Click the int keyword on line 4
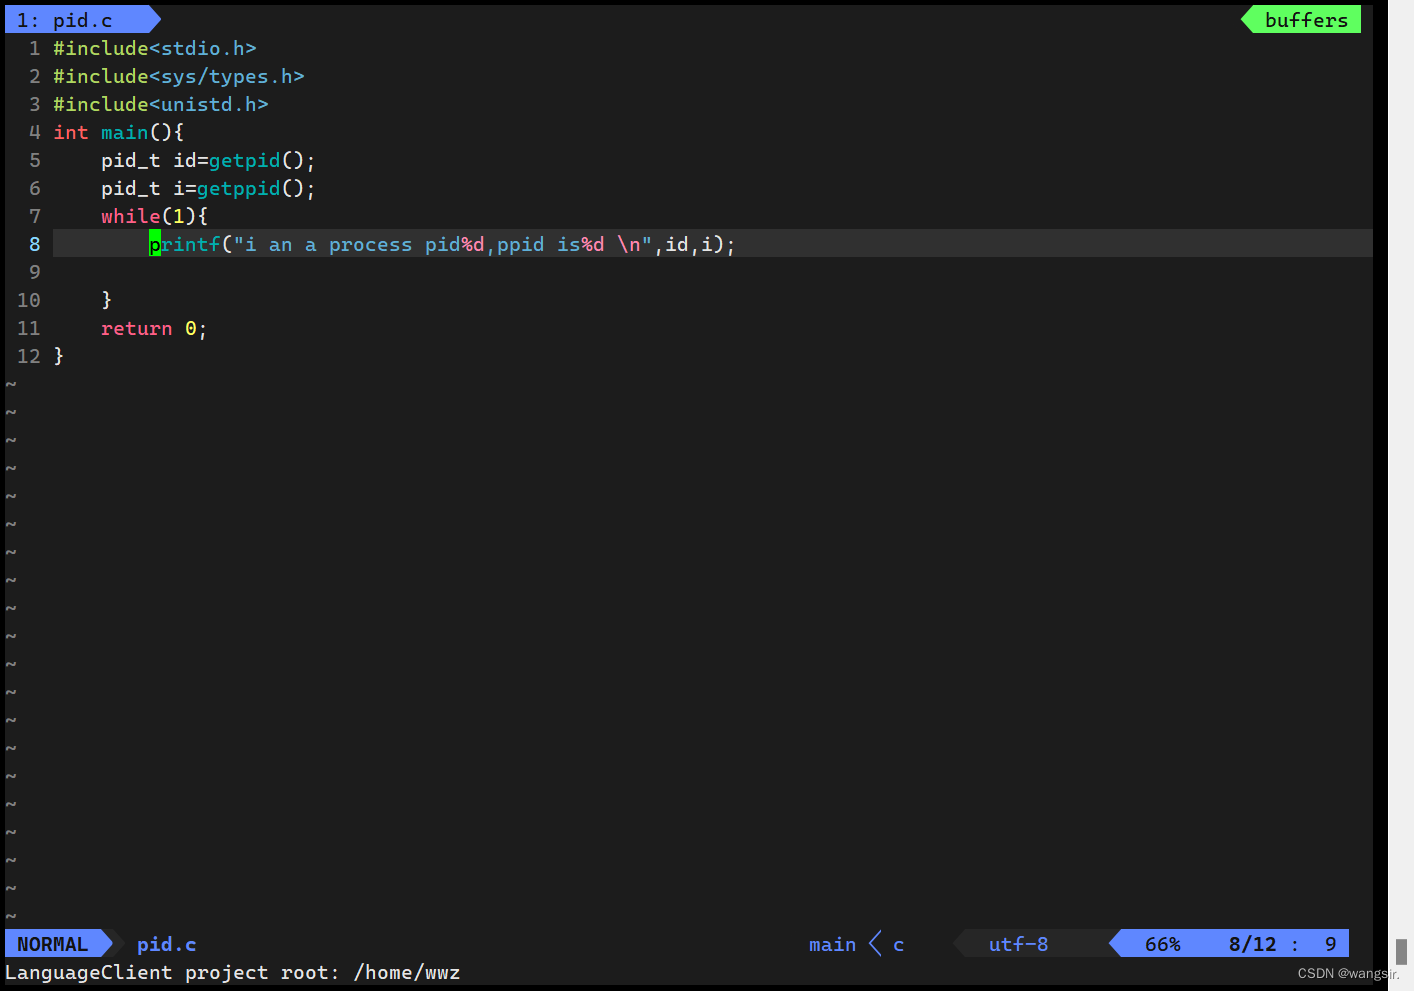Screen dimensions: 1414x991 71,132
